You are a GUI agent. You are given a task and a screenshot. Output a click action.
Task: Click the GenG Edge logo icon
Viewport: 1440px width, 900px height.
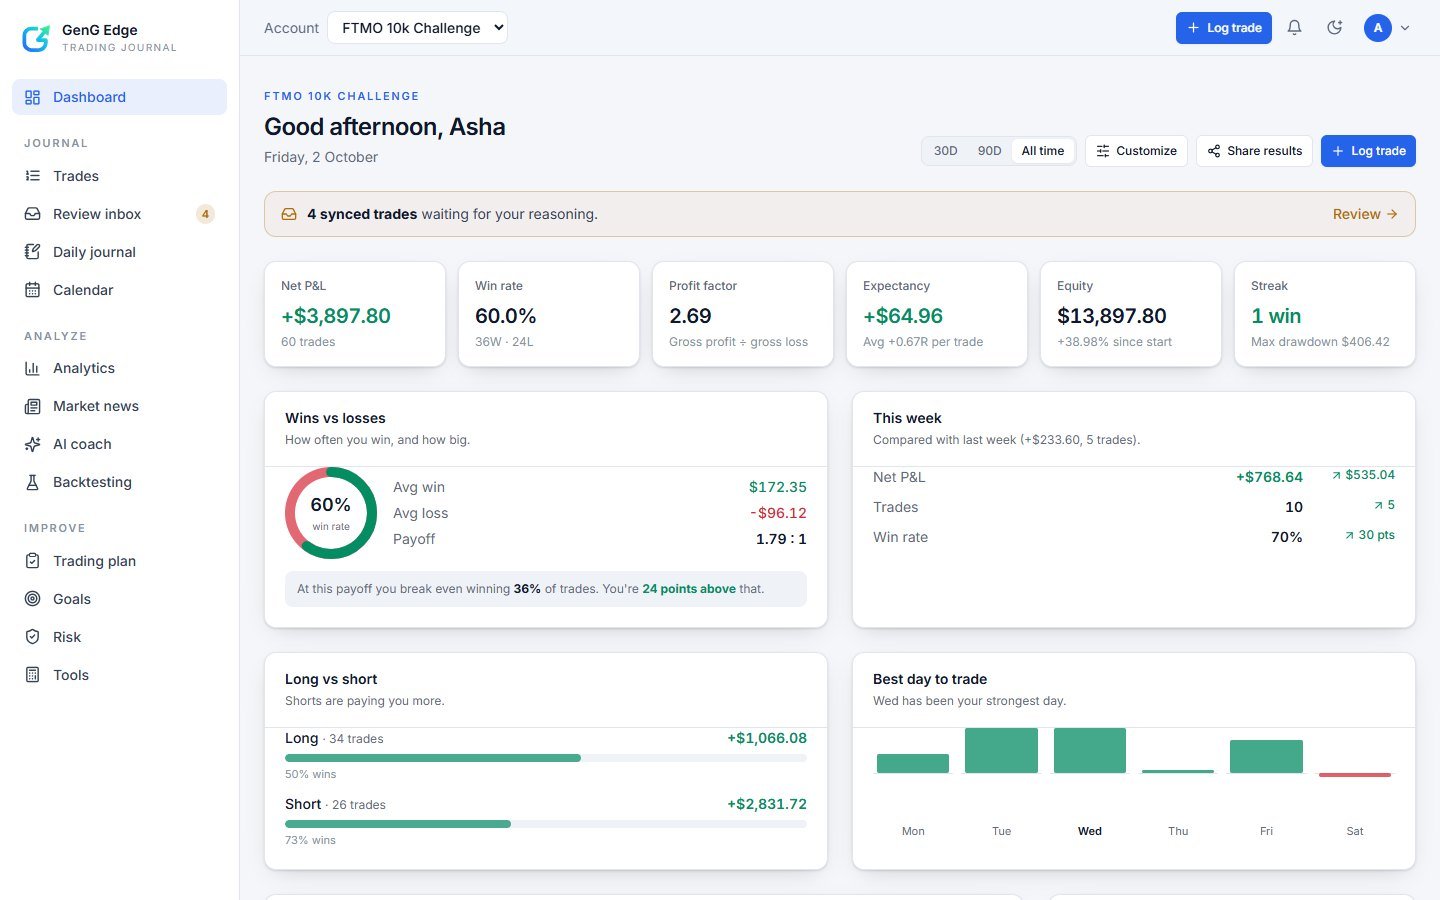(36, 38)
